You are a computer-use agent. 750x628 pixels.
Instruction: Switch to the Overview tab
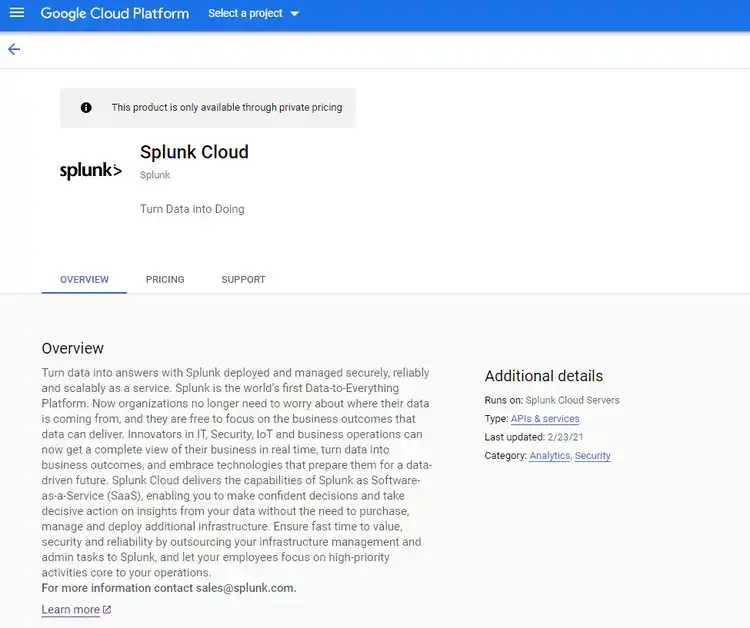coord(84,279)
